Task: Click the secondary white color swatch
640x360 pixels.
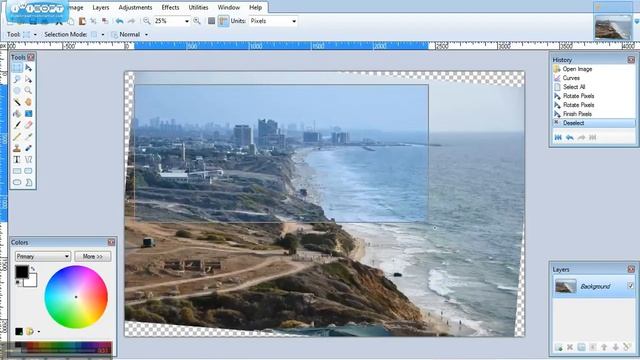Action: [33, 282]
